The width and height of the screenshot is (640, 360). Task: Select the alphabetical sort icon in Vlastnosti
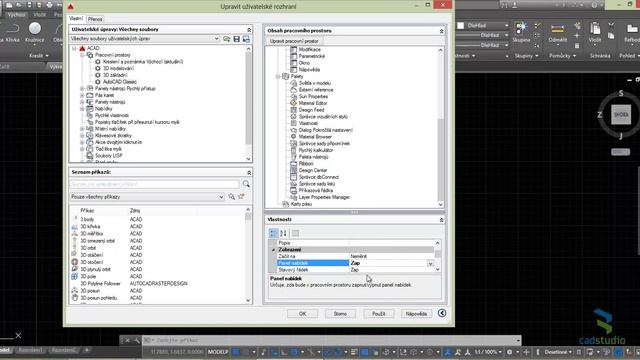click(283, 233)
